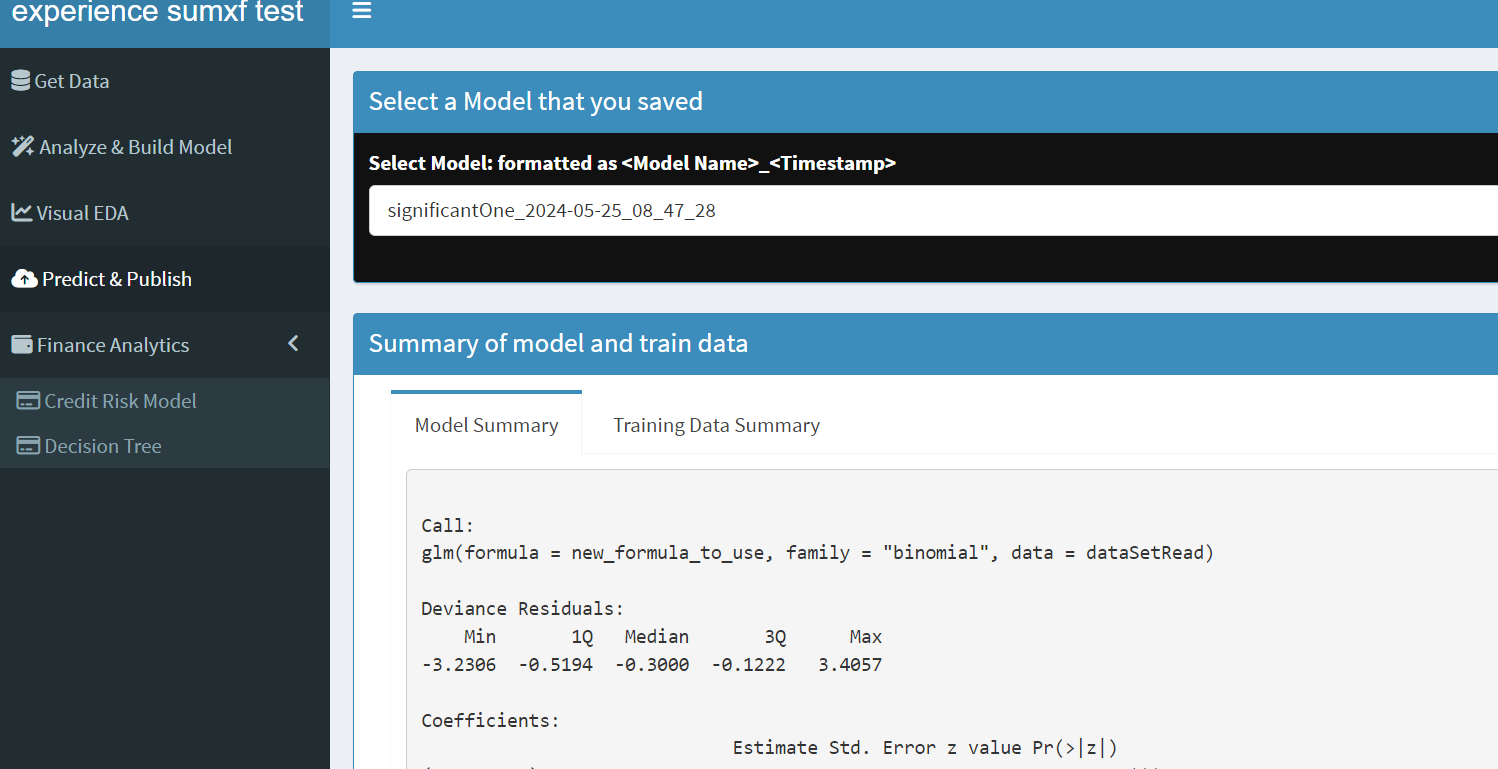Click the glm formula call line

(817, 552)
